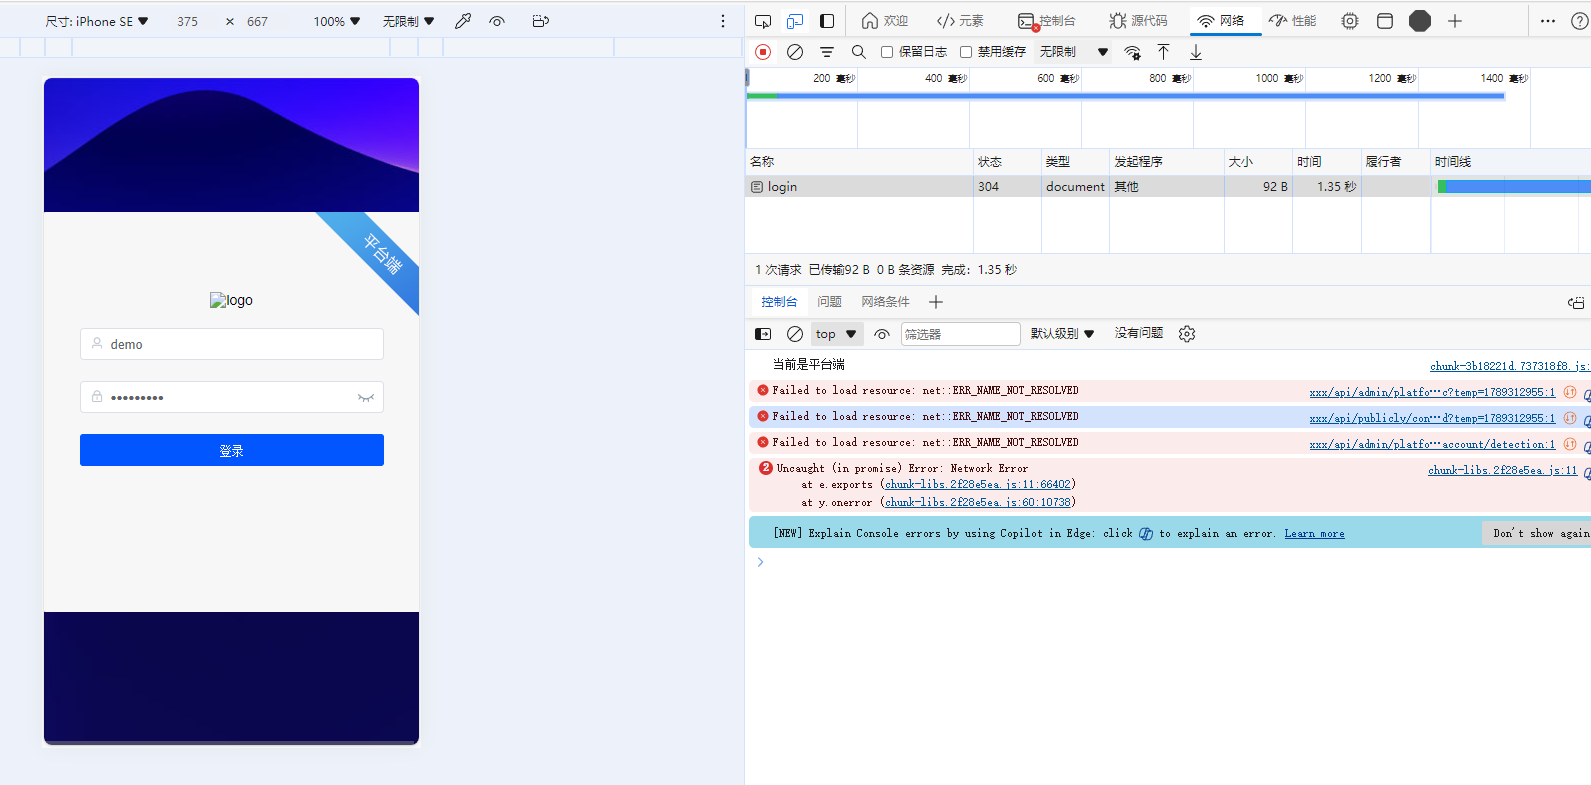Screen dimensions: 1591x785
Task: Open the DevTools three-dot customize menu
Action: tap(1548, 21)
